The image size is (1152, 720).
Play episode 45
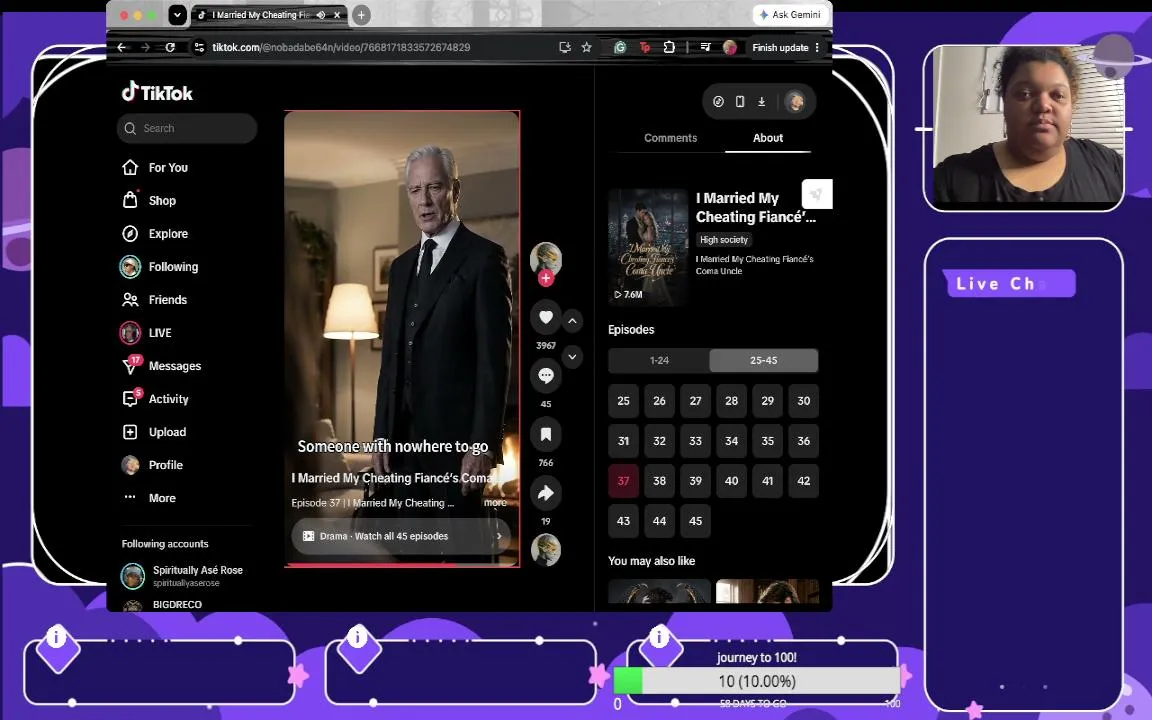coord(695,521)
